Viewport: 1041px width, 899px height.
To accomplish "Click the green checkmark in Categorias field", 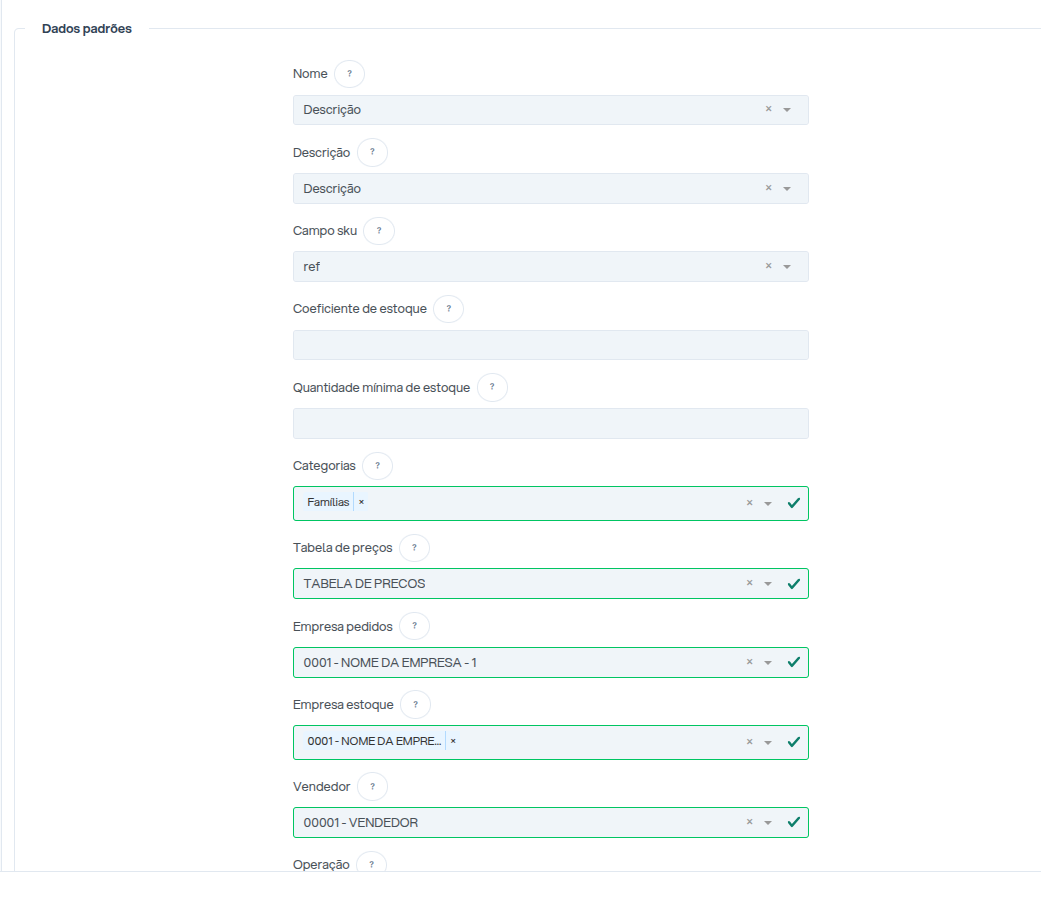I will pos(793,503).
